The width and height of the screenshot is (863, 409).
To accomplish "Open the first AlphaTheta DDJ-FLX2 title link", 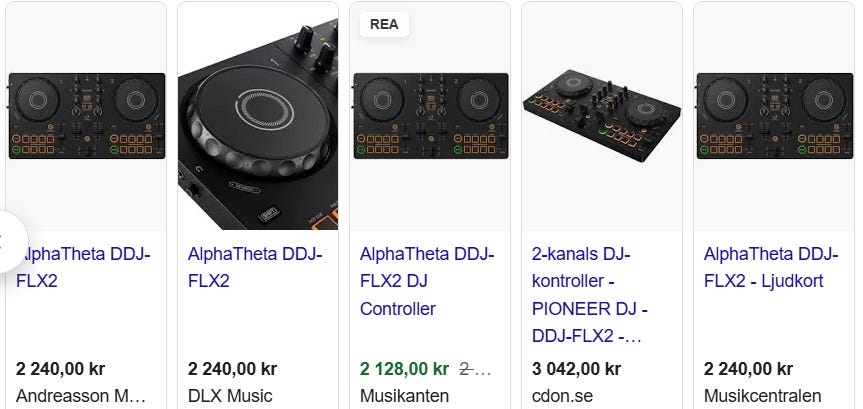I will pos(85,267).
